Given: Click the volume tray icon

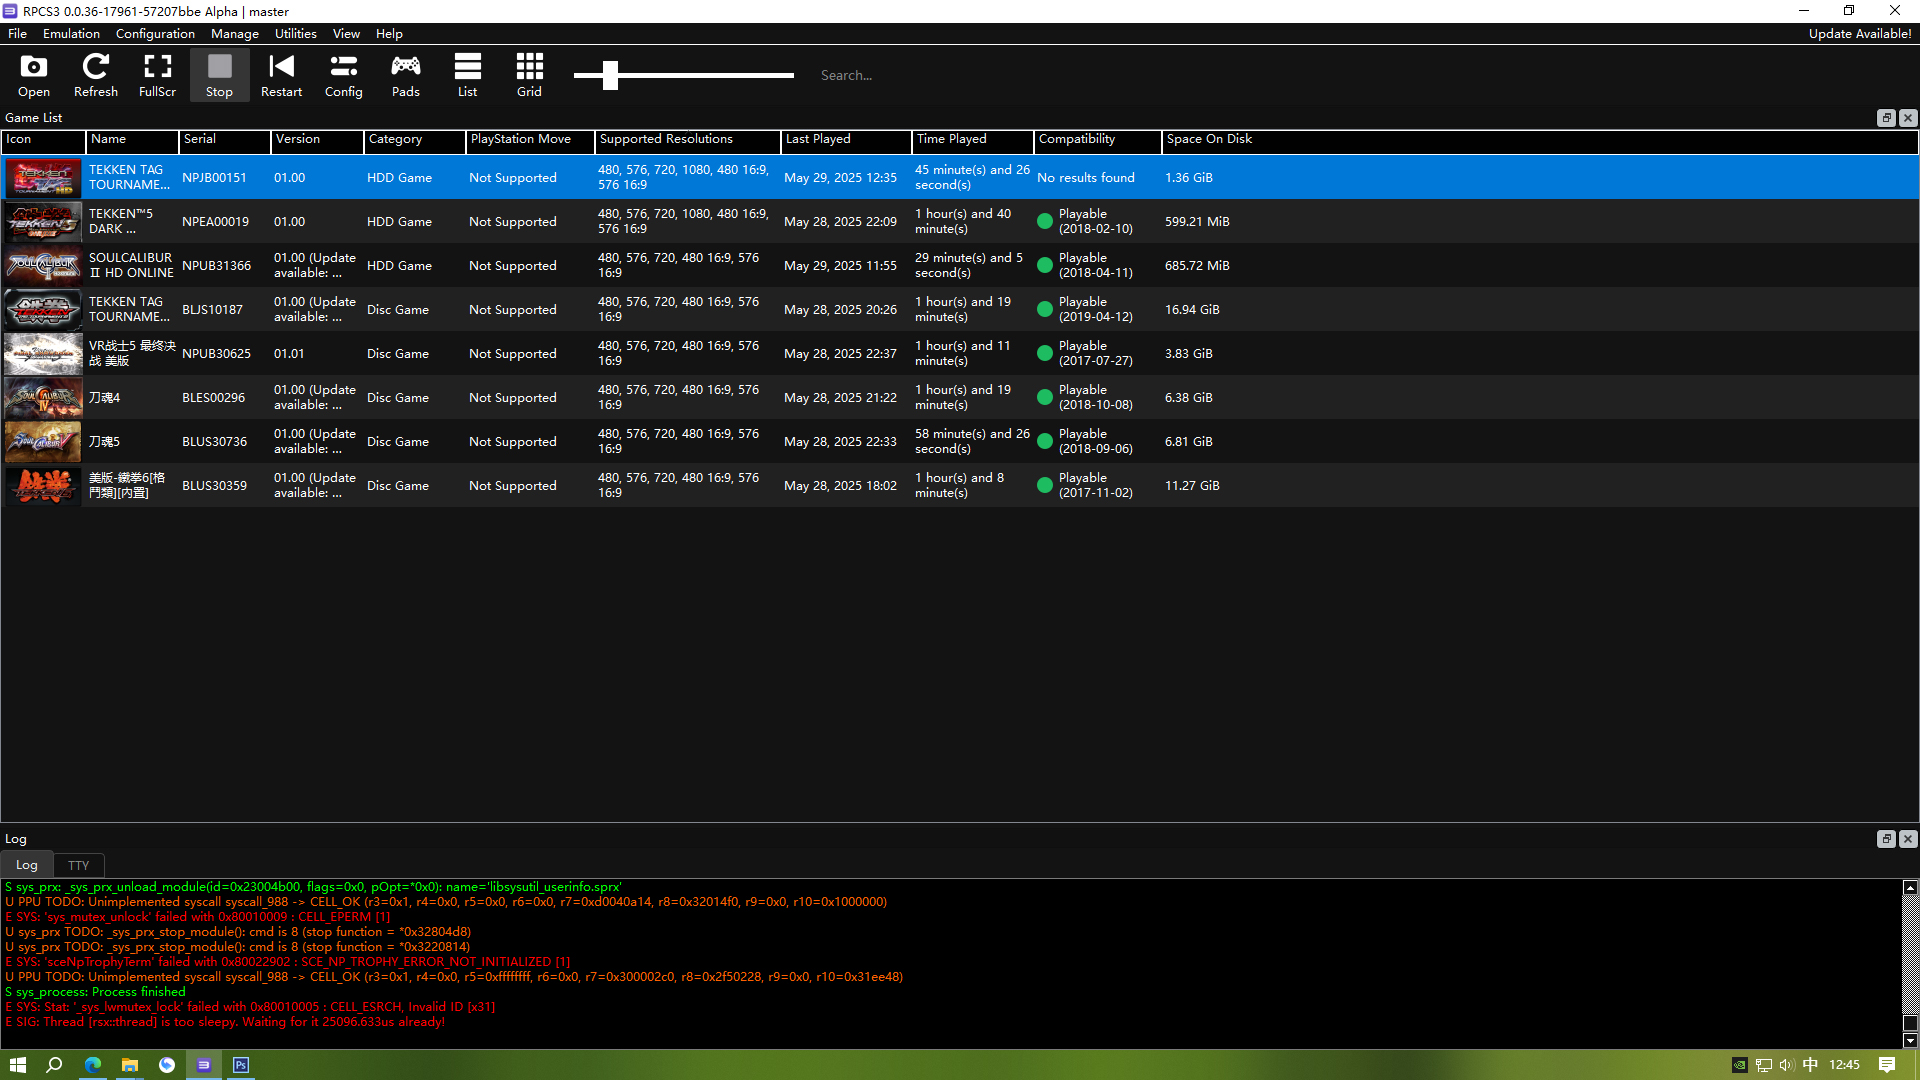Looking at the screenshot, I should tap(1786, 1065).
